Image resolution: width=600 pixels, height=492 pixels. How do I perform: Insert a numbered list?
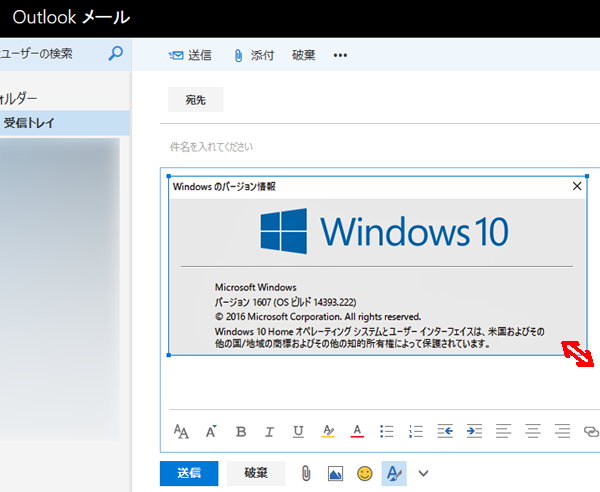tap(416, 431)
